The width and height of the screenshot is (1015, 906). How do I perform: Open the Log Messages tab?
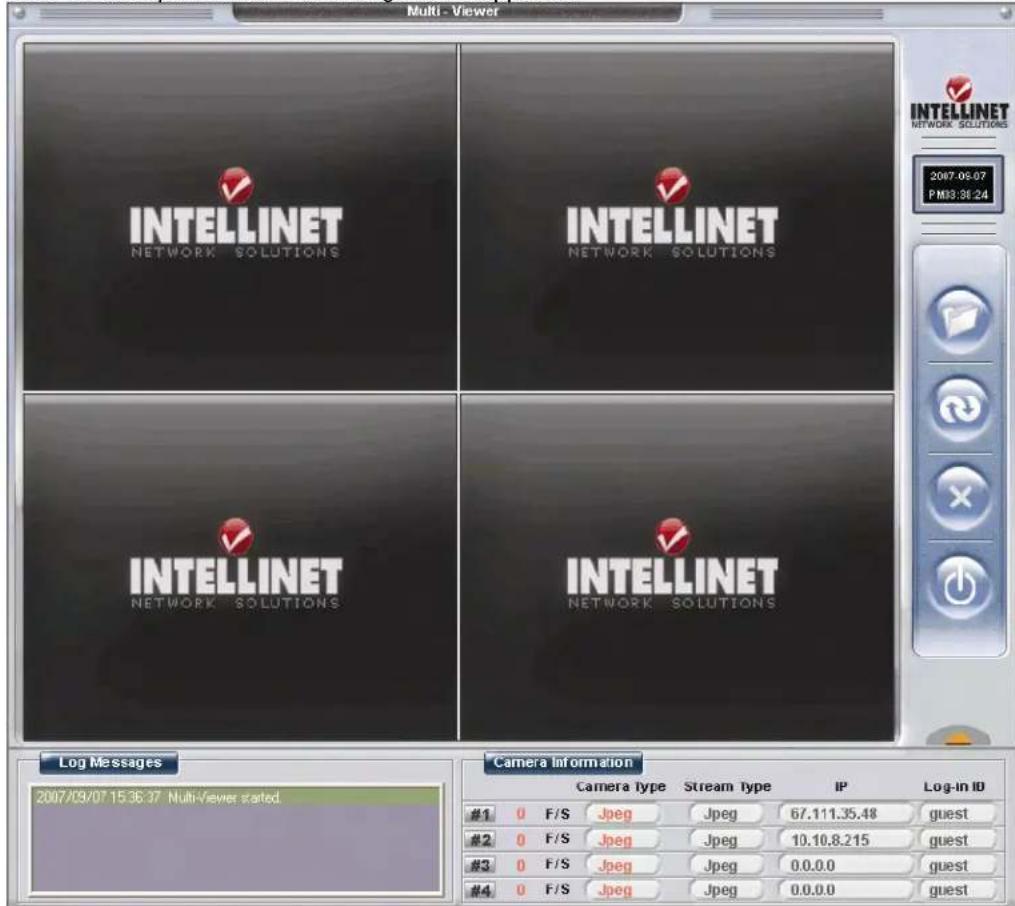(109, 762)
